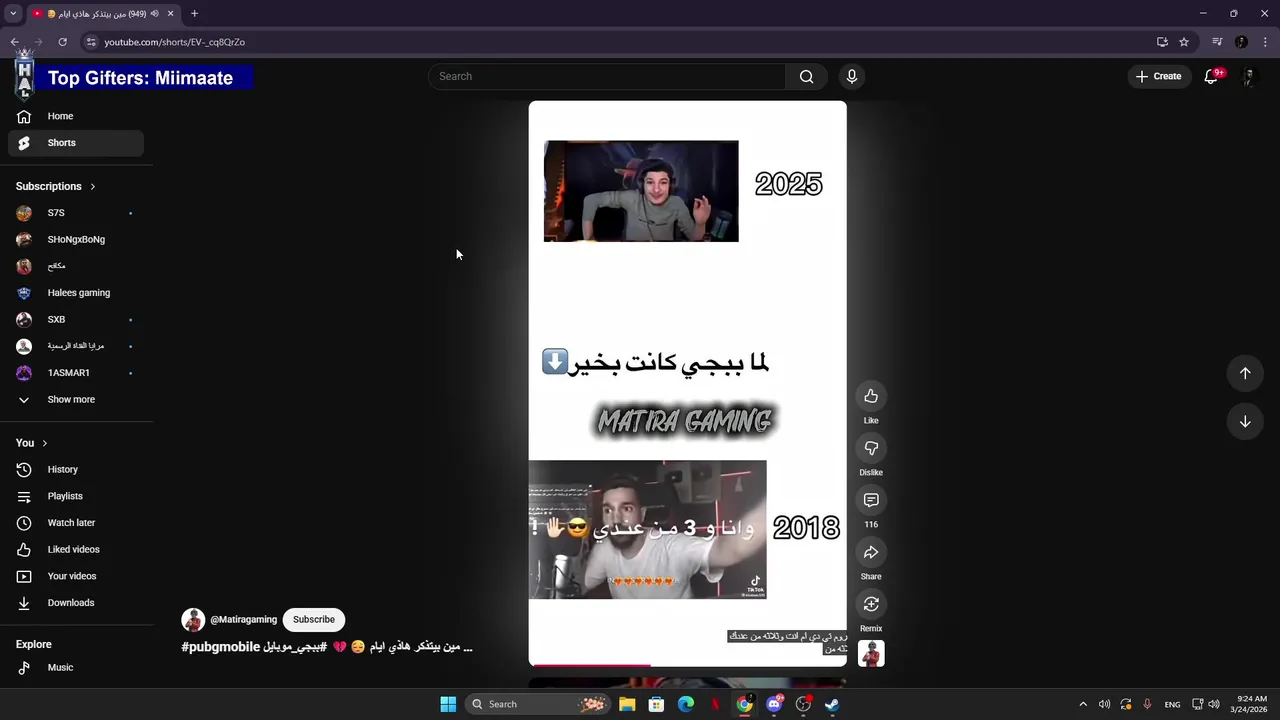Open the SXB channel subscription
This screenshot has width=1280, height=720.
click(x=76, y=320)
